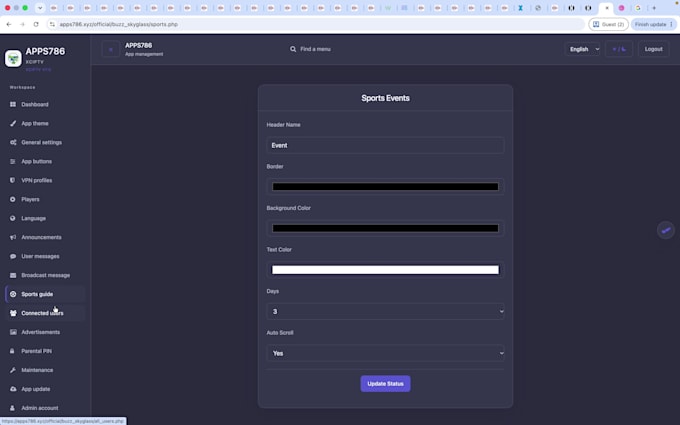Go back in browser history

9,24
